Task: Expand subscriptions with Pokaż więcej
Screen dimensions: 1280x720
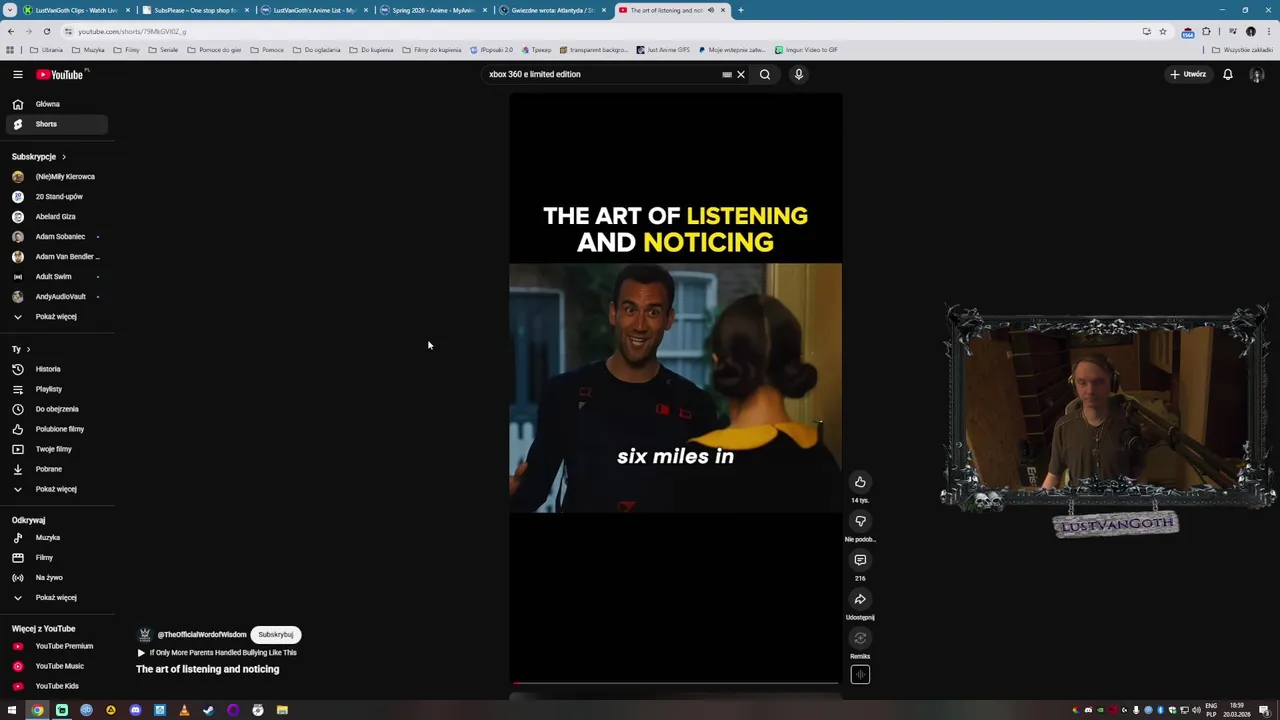Action: point(54,316)
